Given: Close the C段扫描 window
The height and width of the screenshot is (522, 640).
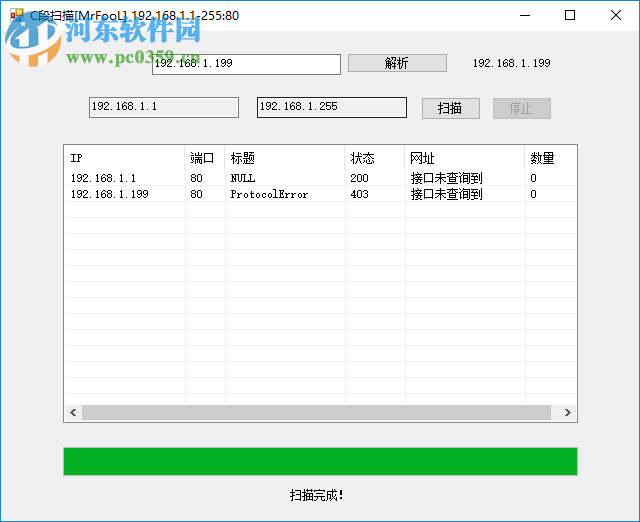Looking at the screenshot, I should 616,16.
